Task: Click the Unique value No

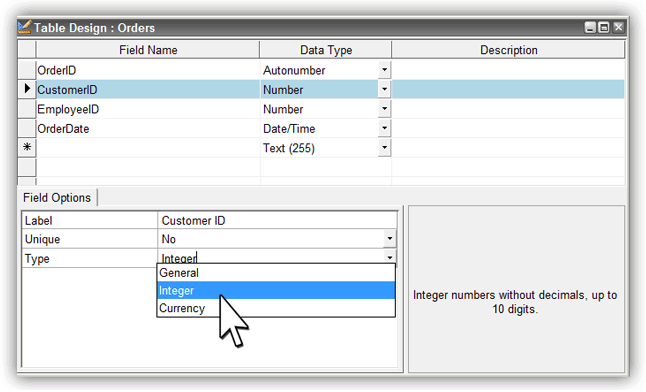Action: (x=271, y=239)
